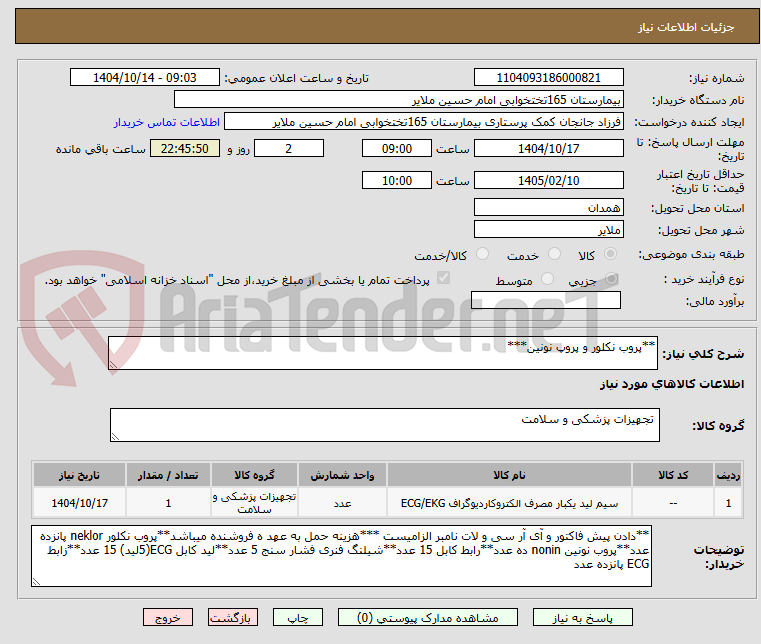Select the کالا radio button
The width and height of the screenshot is (761, 644).
(x=610, y=254)
